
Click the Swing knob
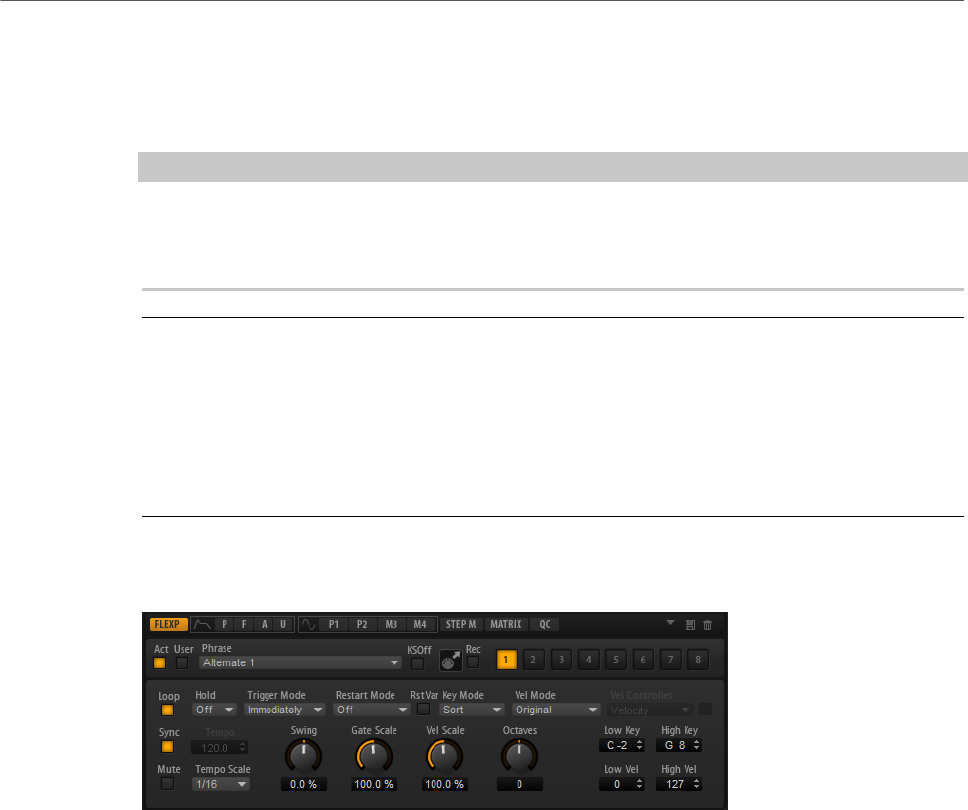tap(303, 756)
